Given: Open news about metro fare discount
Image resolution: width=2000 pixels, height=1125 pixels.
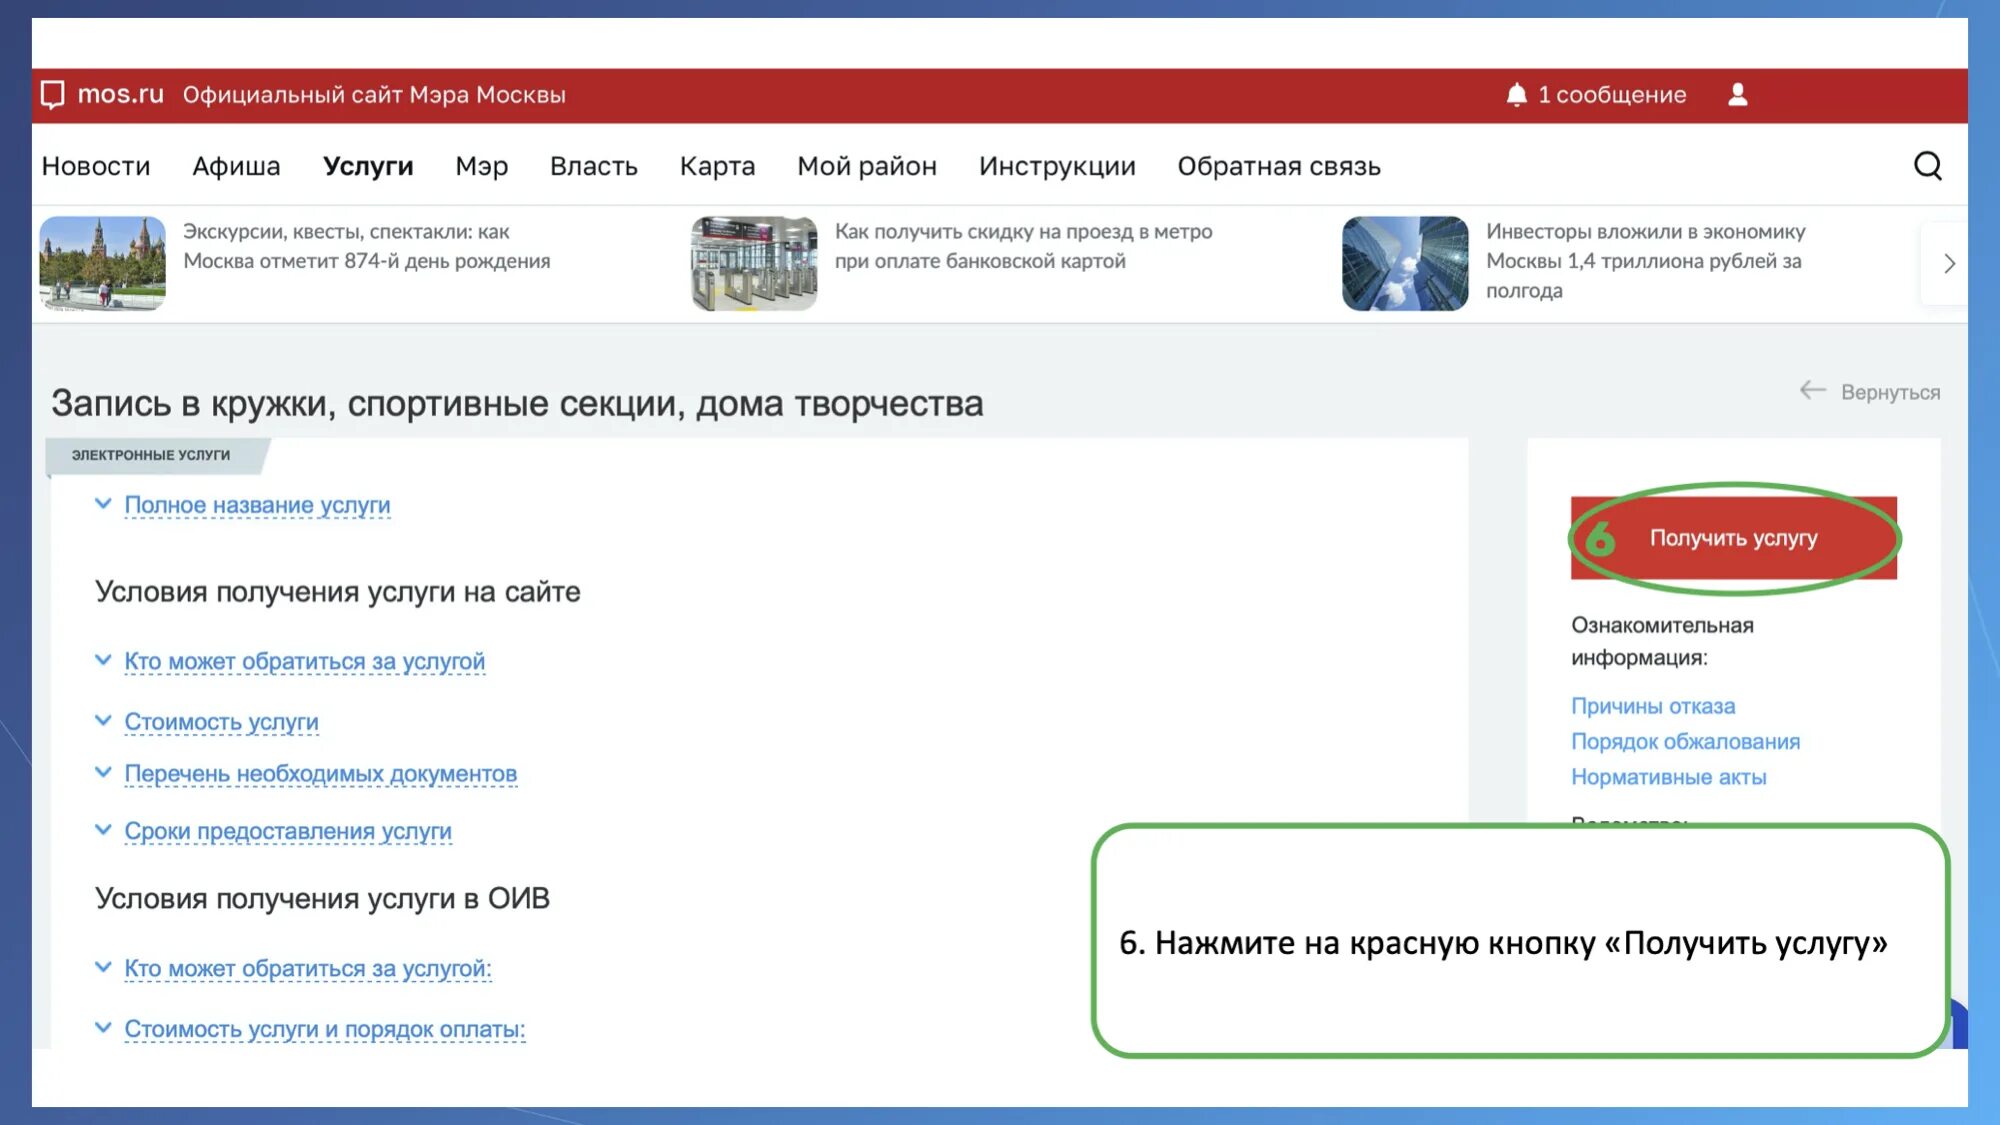Looking at the screenshot, I should (x=1023, y=246).
